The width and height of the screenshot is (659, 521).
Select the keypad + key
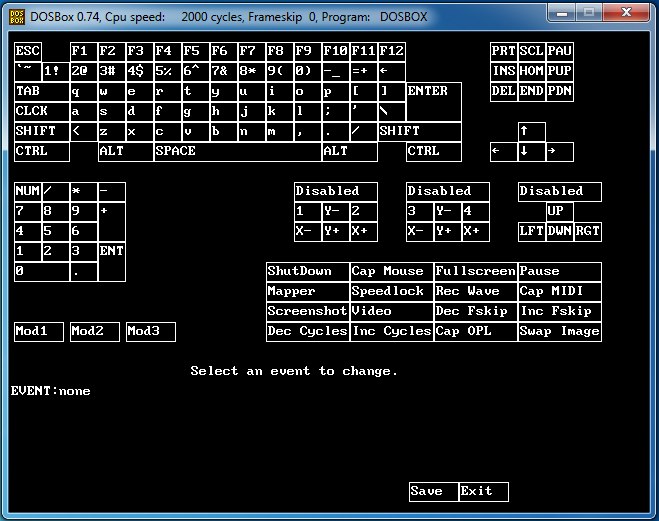click(x=112, y=222)
